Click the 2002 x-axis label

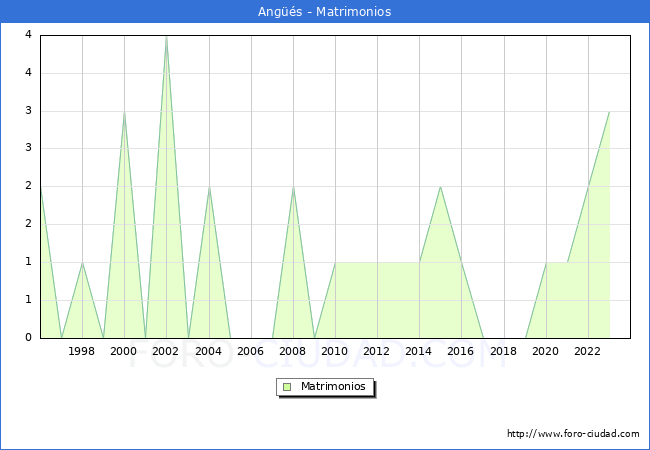click(x=166, y=351)
